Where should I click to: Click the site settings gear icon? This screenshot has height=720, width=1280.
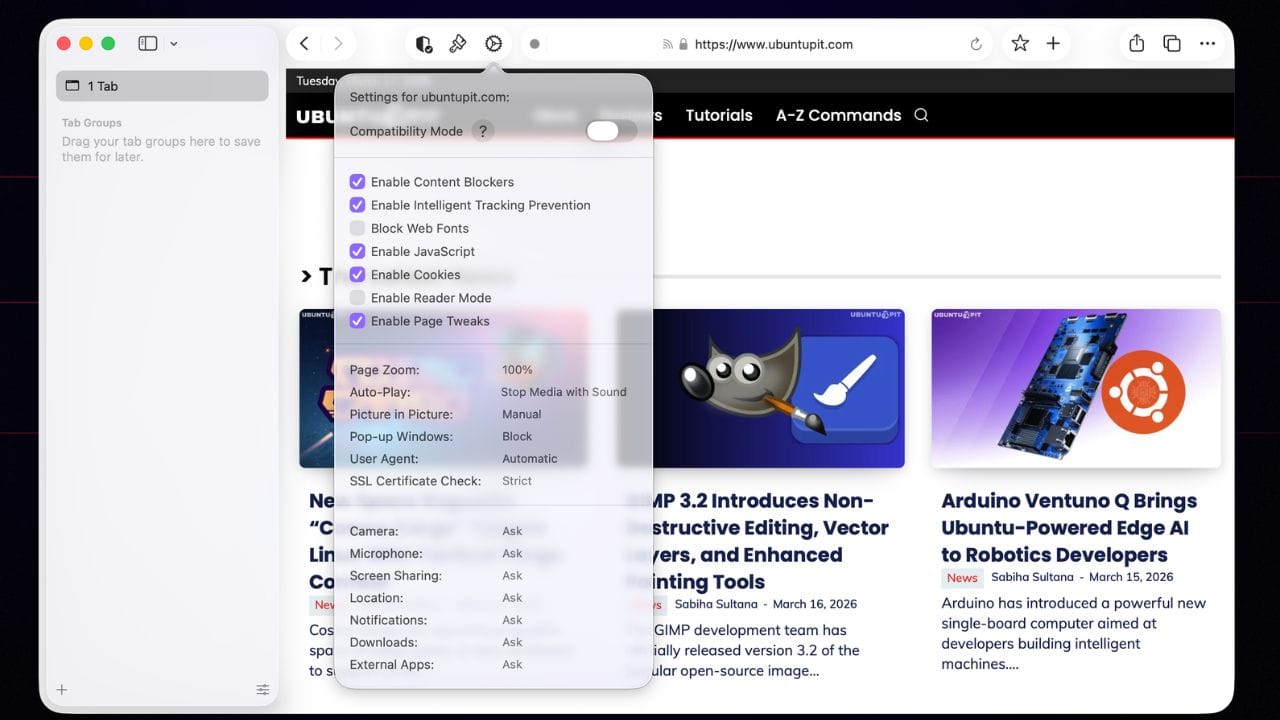tap(492, 44)
